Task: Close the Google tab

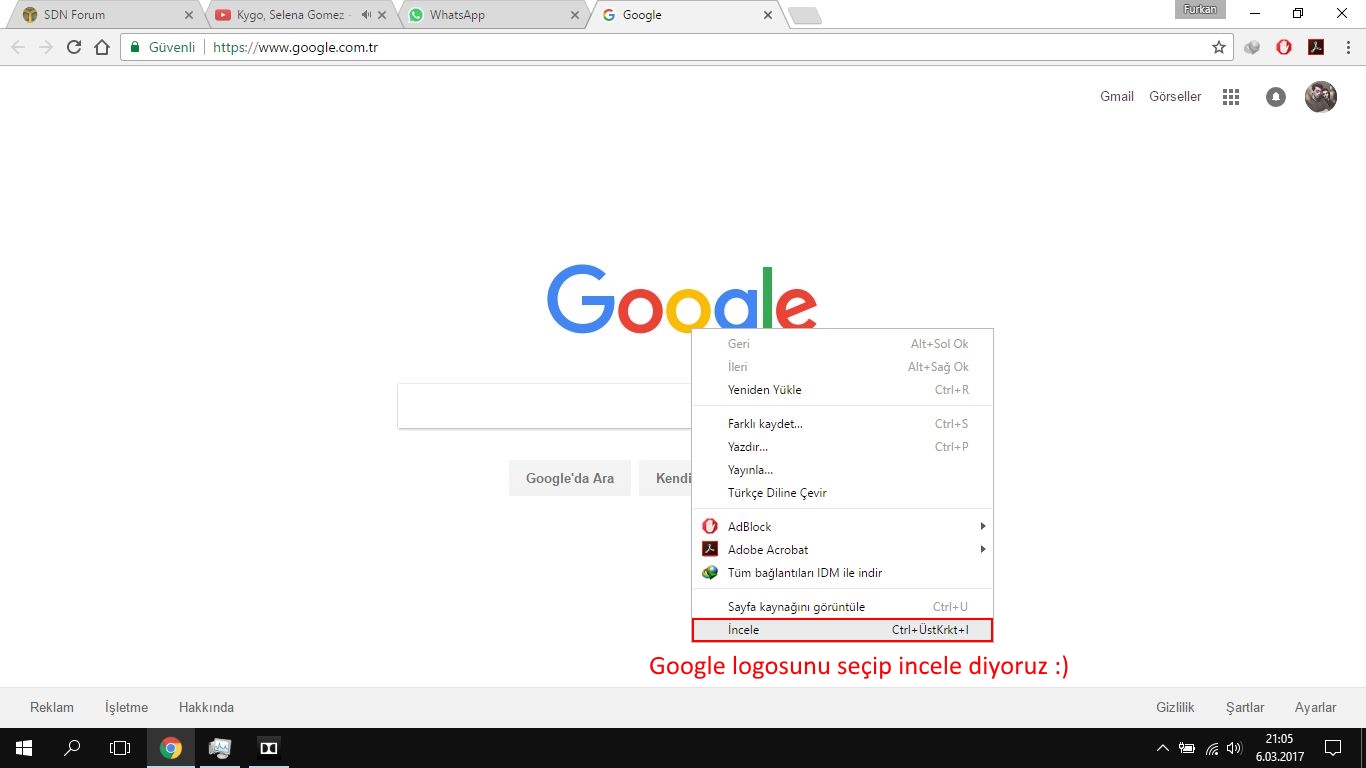Action: (x=767, y=15)
